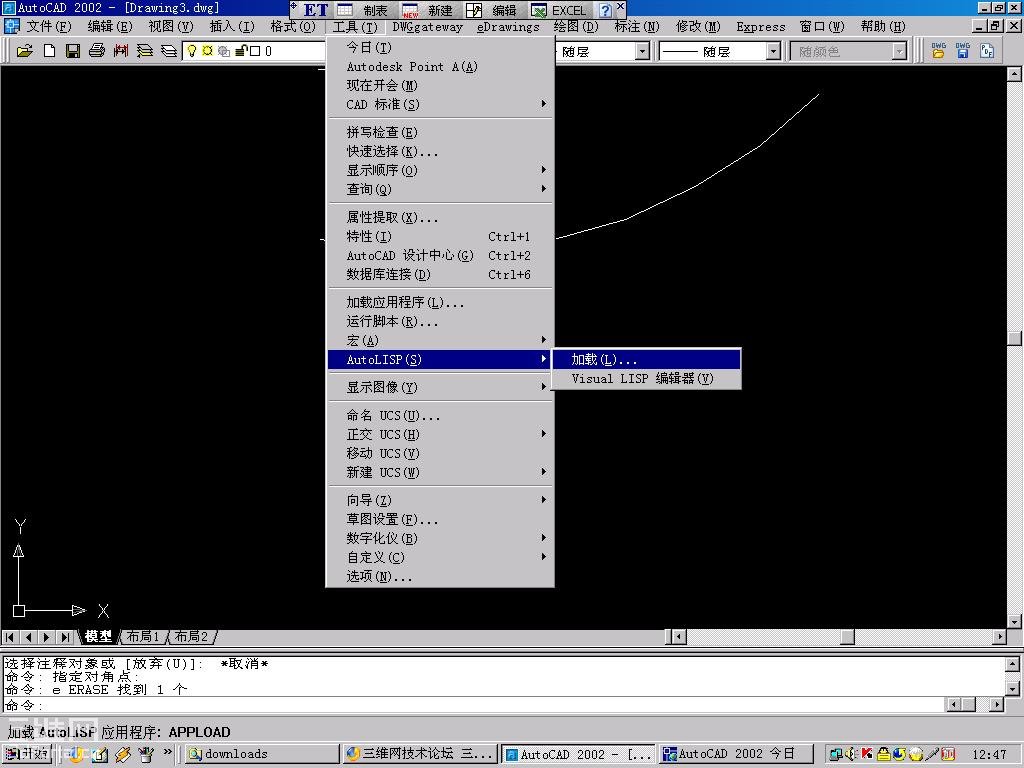Click the downloads taskbar button

261,754
